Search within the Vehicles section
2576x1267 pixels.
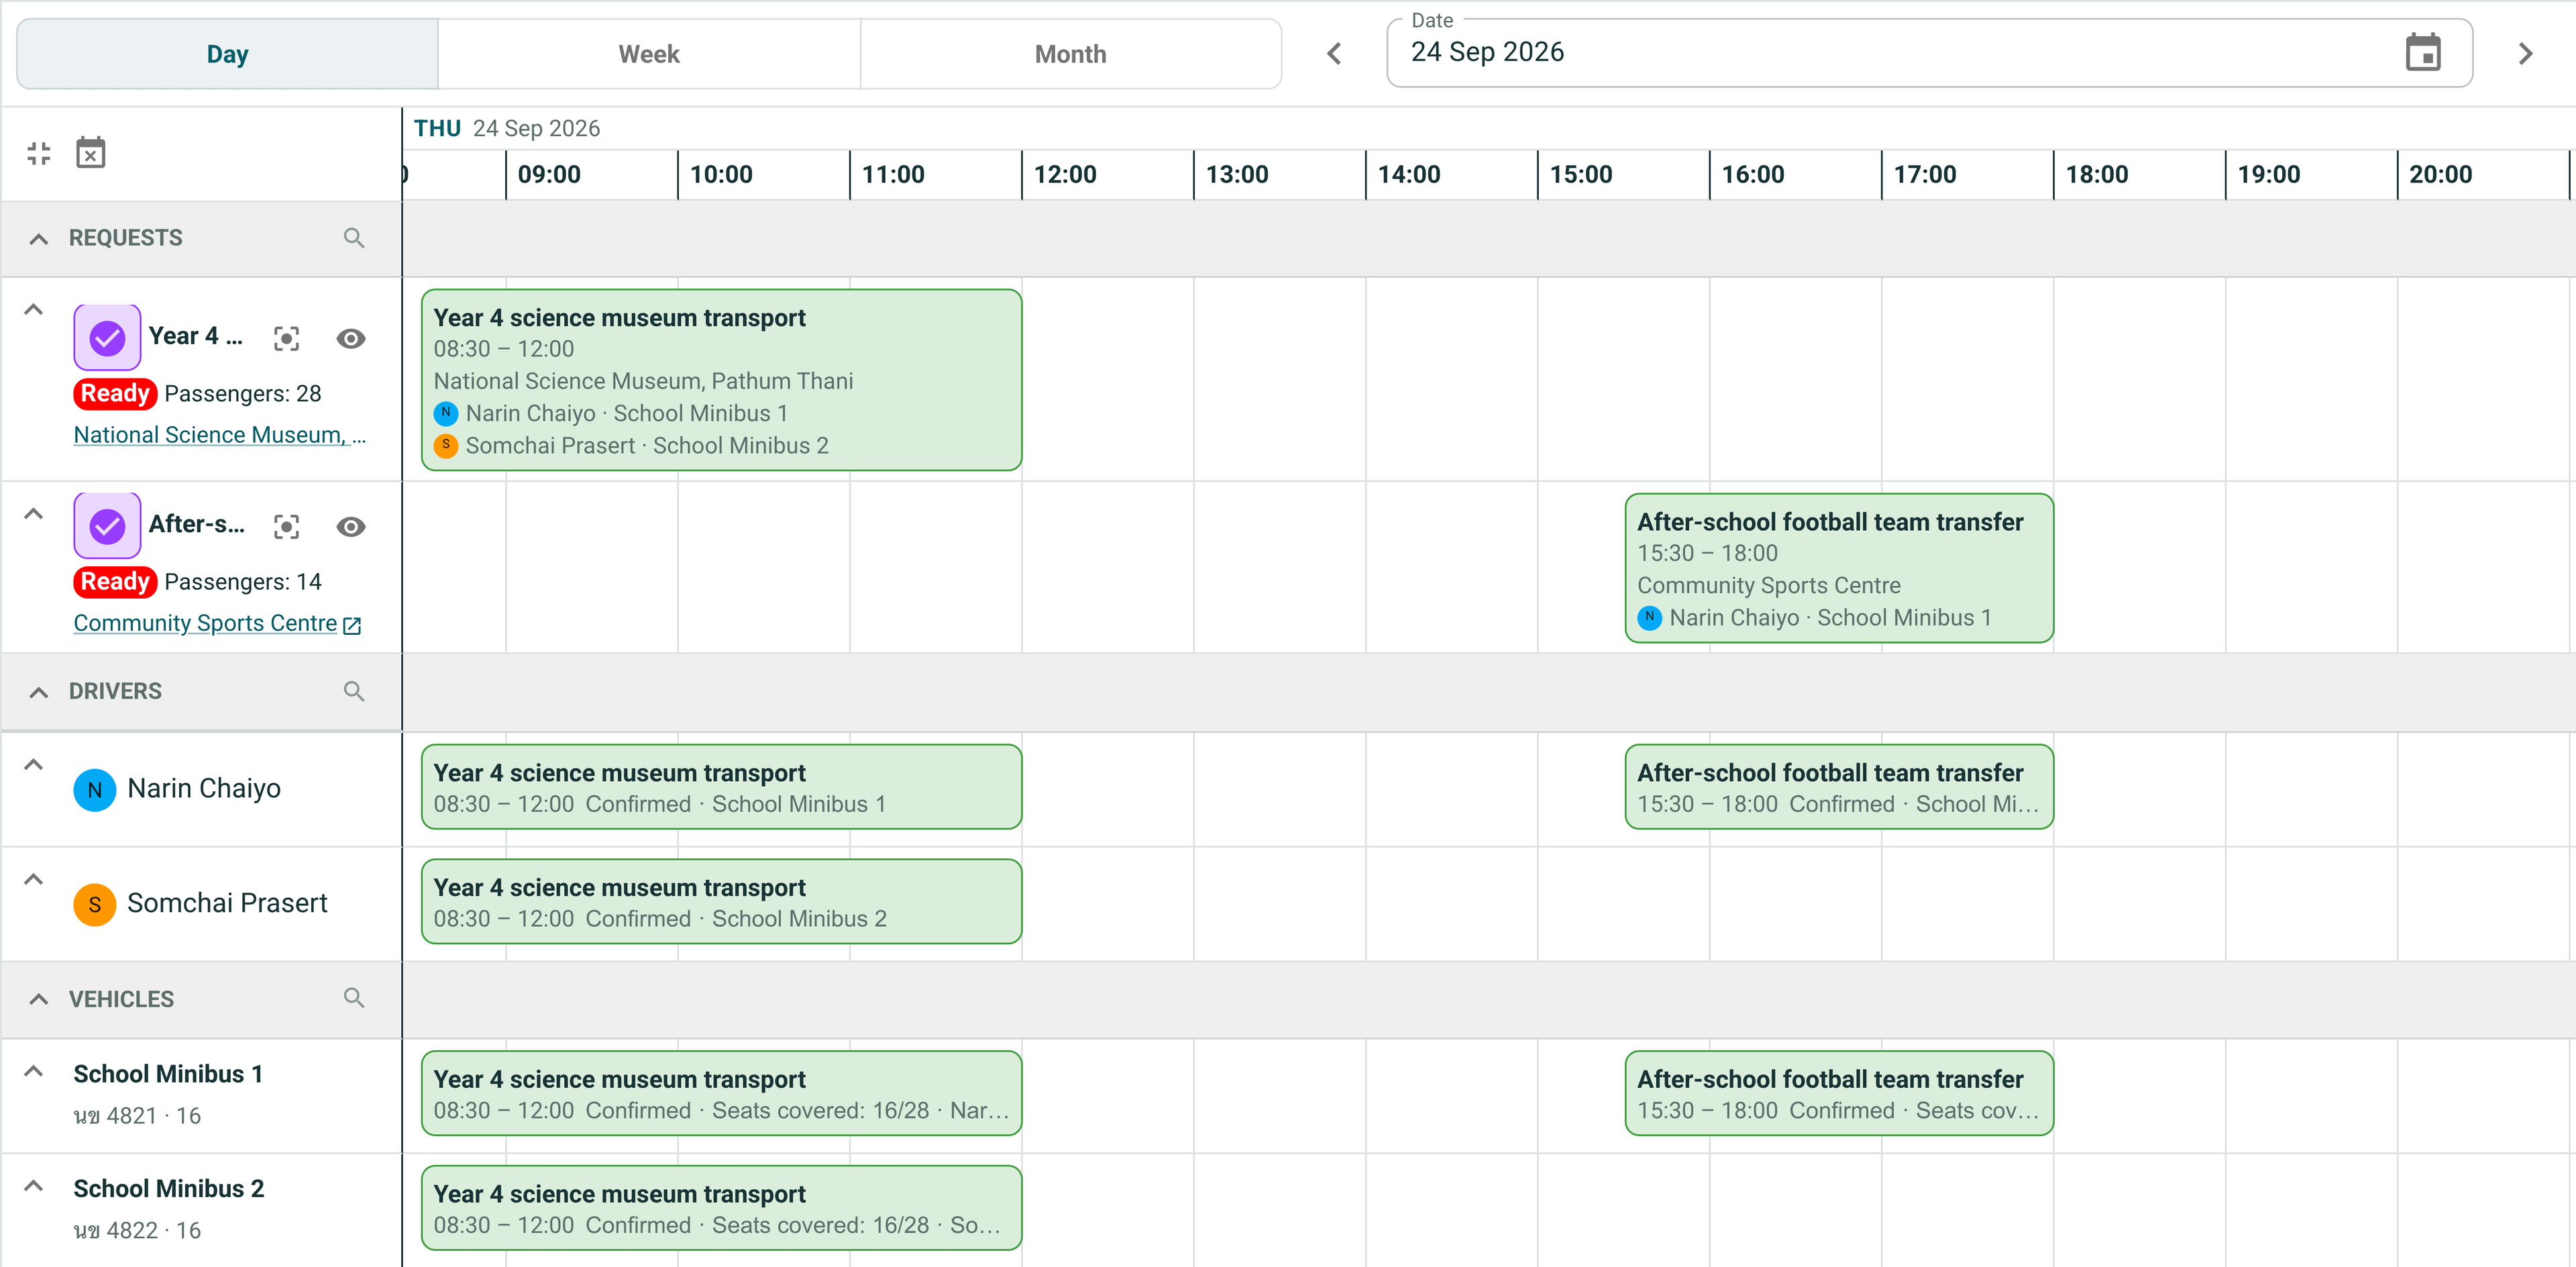[354, 998]
